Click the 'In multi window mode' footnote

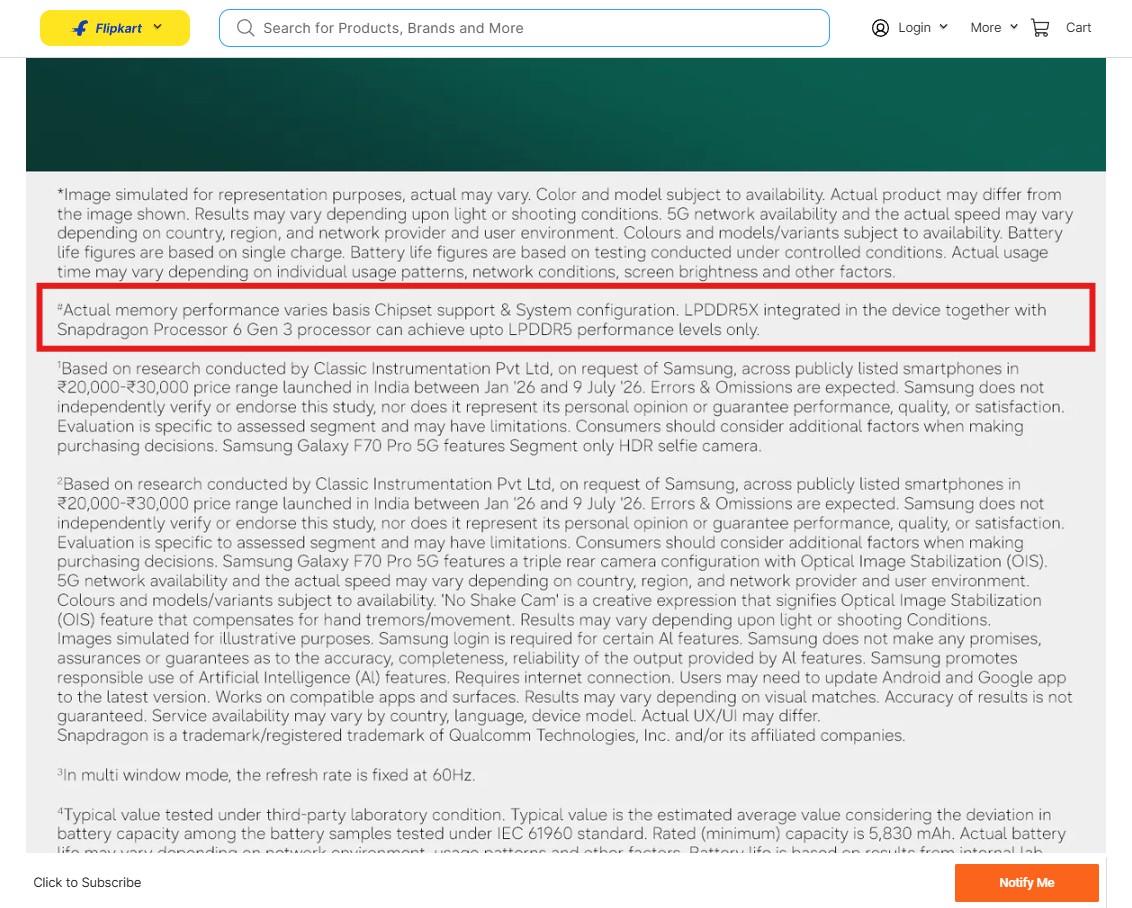coord(266,774)
